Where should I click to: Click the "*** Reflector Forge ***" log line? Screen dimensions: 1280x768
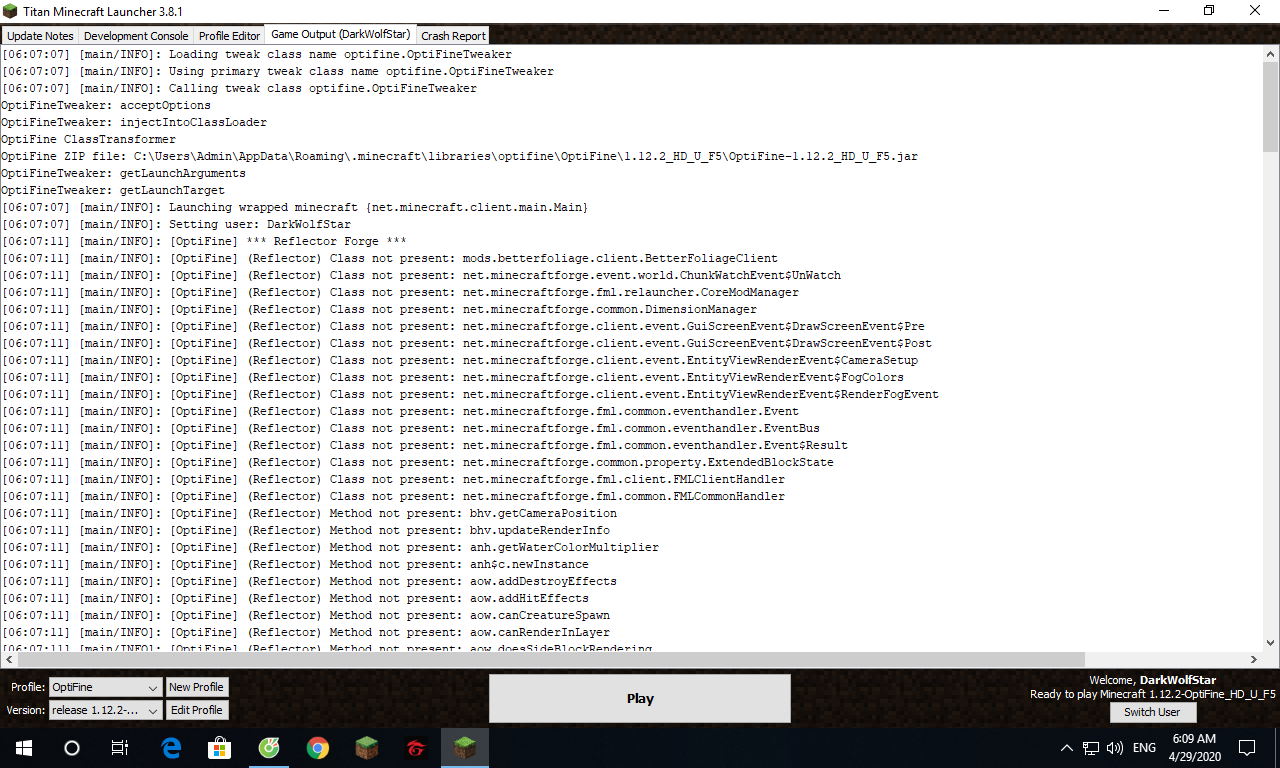pos(204,241)
